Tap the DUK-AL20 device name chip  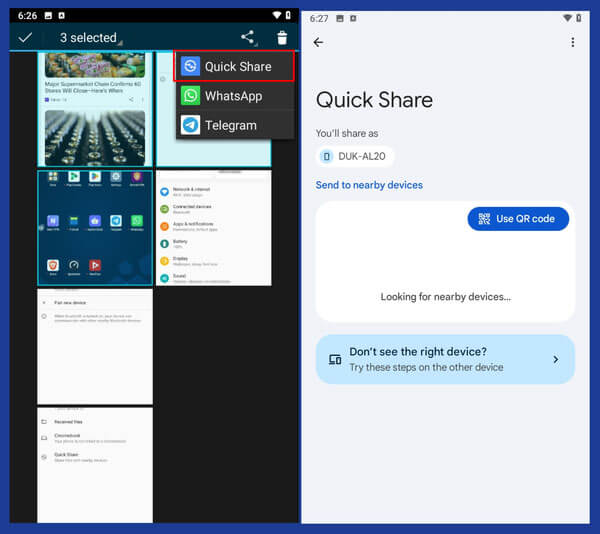click(355, 156)
